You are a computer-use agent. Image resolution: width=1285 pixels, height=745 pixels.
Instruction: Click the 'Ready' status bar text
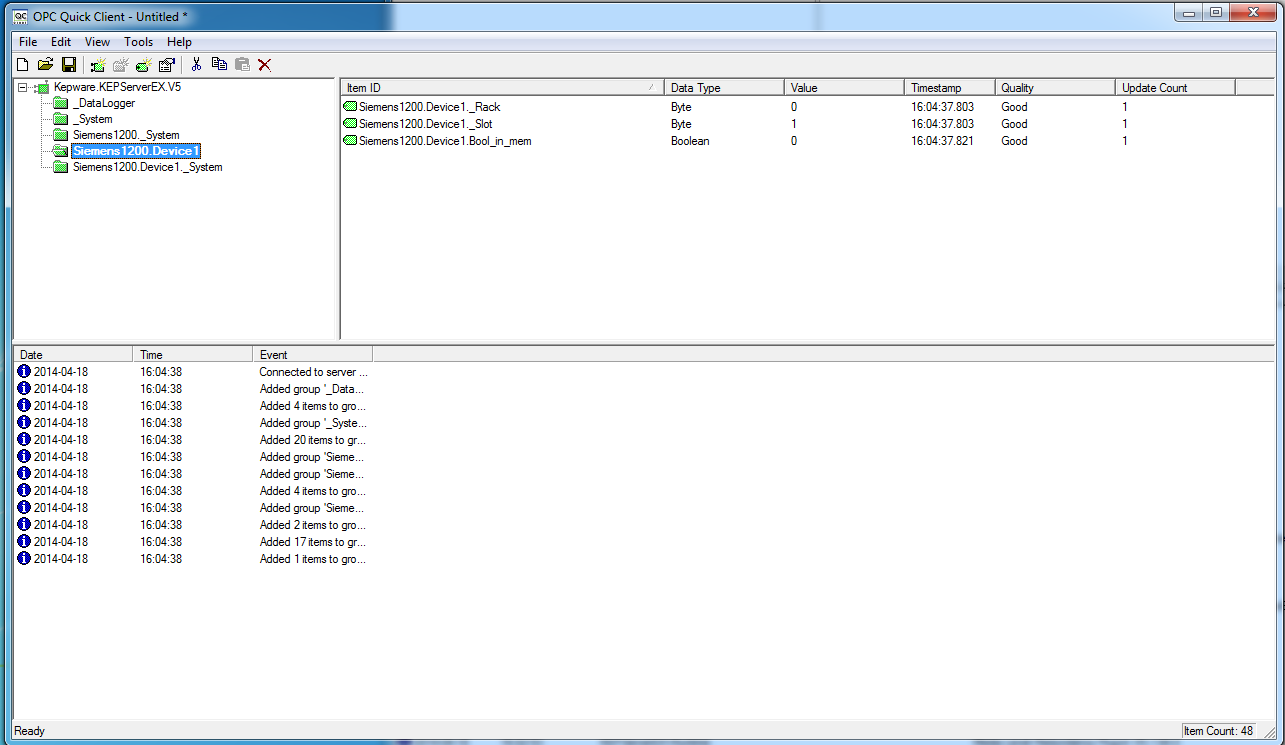coord(29,731)
